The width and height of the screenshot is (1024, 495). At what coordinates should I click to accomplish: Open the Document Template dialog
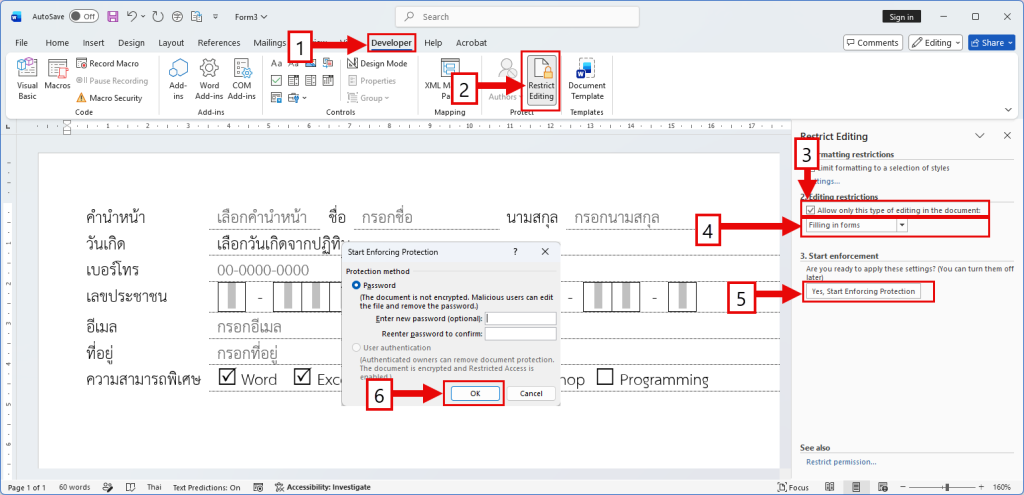(x=586, y=78)
